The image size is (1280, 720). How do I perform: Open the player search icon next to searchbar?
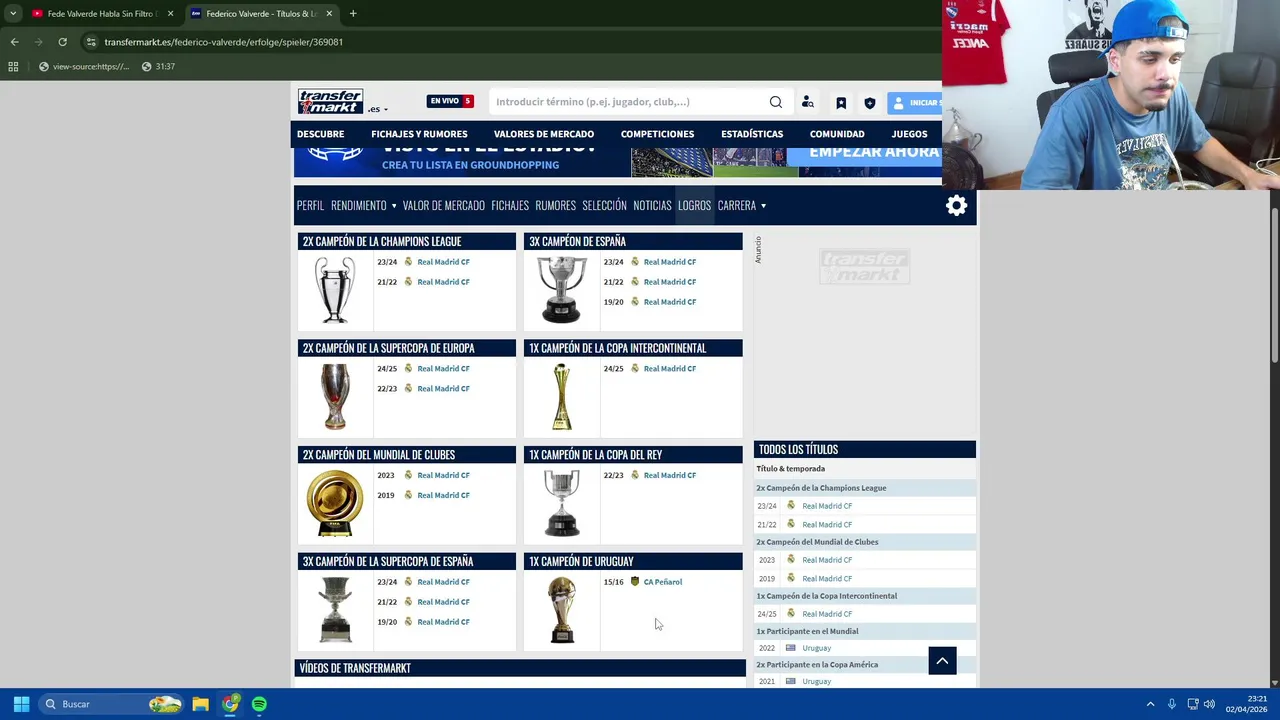point(808,102)
